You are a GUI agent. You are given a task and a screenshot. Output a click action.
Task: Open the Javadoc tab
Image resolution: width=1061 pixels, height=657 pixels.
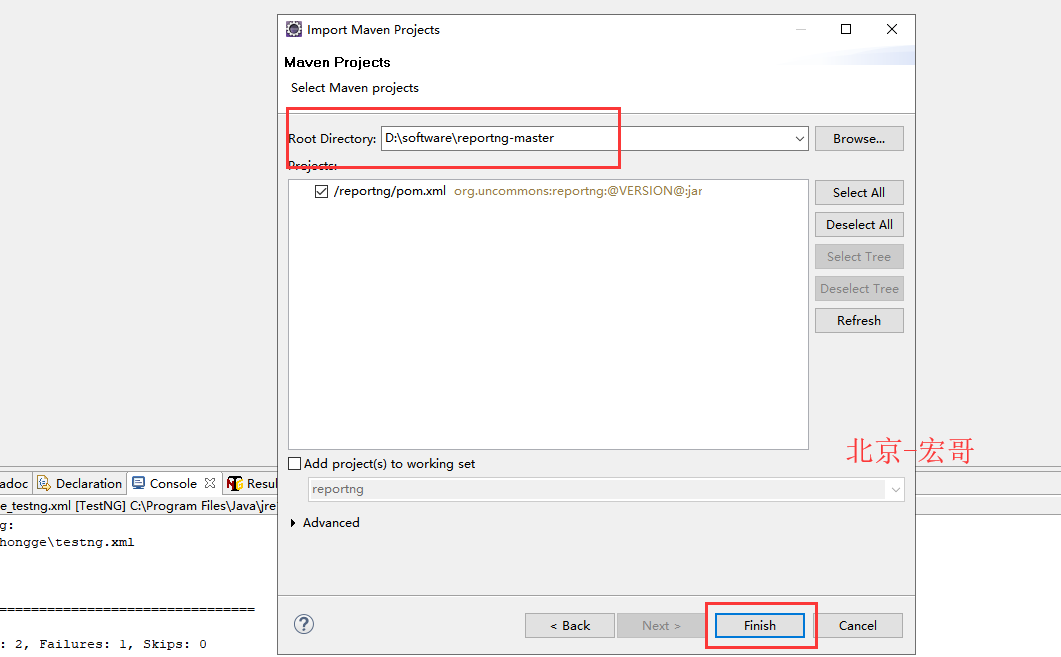14,483
